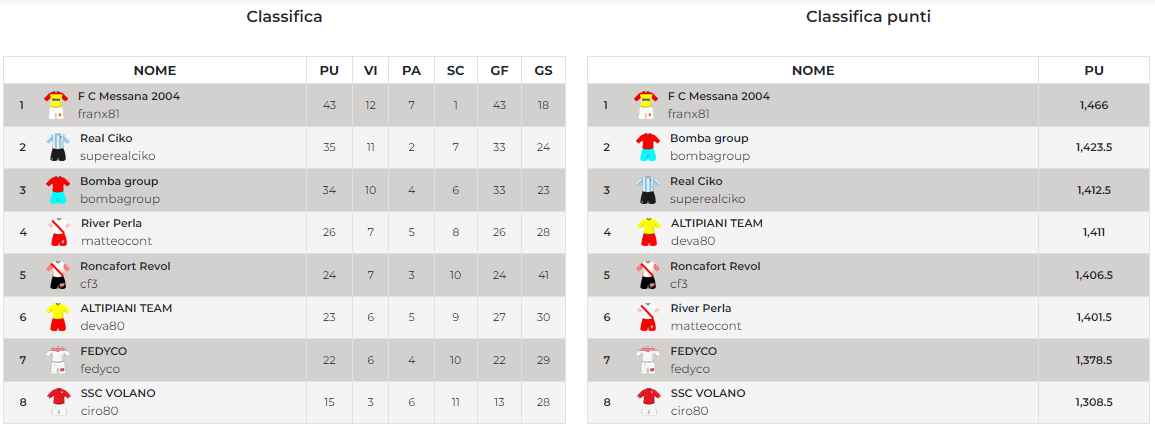The height and width of the screenshot is (424, 1155).
Task: Click ALTIPIANI TEAM yellow jersey in Classifica table
Action: pyautogui.click(x=57, y=317)
